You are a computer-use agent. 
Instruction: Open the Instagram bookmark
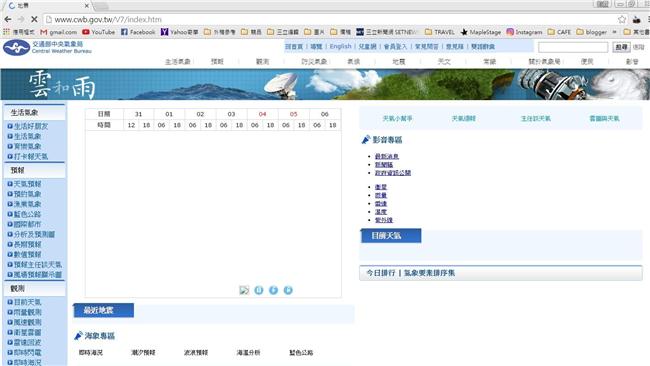(x=524, y=32)
